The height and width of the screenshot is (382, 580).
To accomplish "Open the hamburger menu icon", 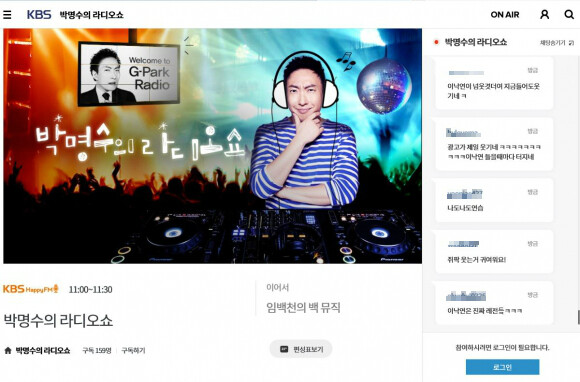I will [7, 14].
